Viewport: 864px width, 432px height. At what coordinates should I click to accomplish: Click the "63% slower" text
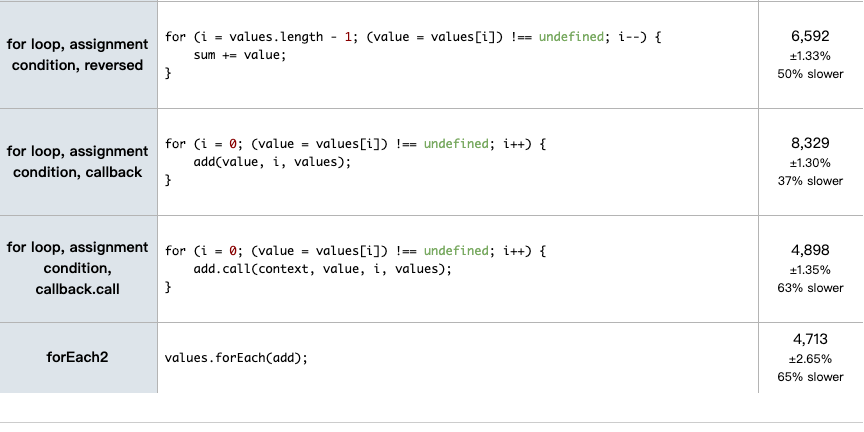[x=810, y=288]
